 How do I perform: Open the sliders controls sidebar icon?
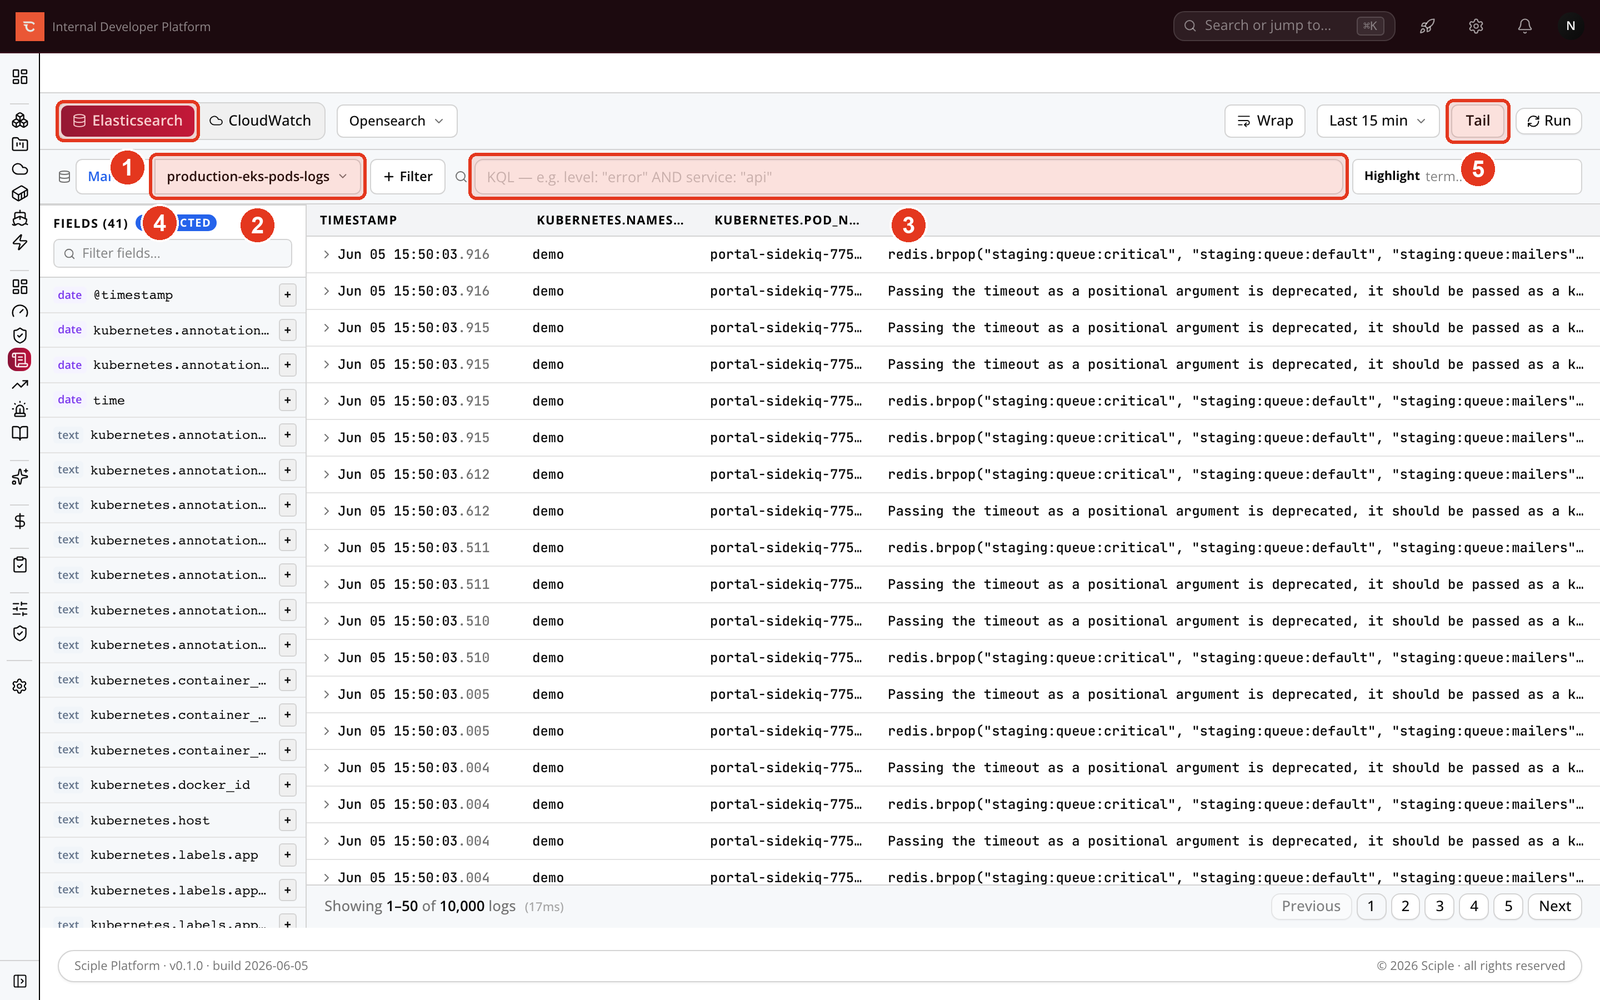19,609
